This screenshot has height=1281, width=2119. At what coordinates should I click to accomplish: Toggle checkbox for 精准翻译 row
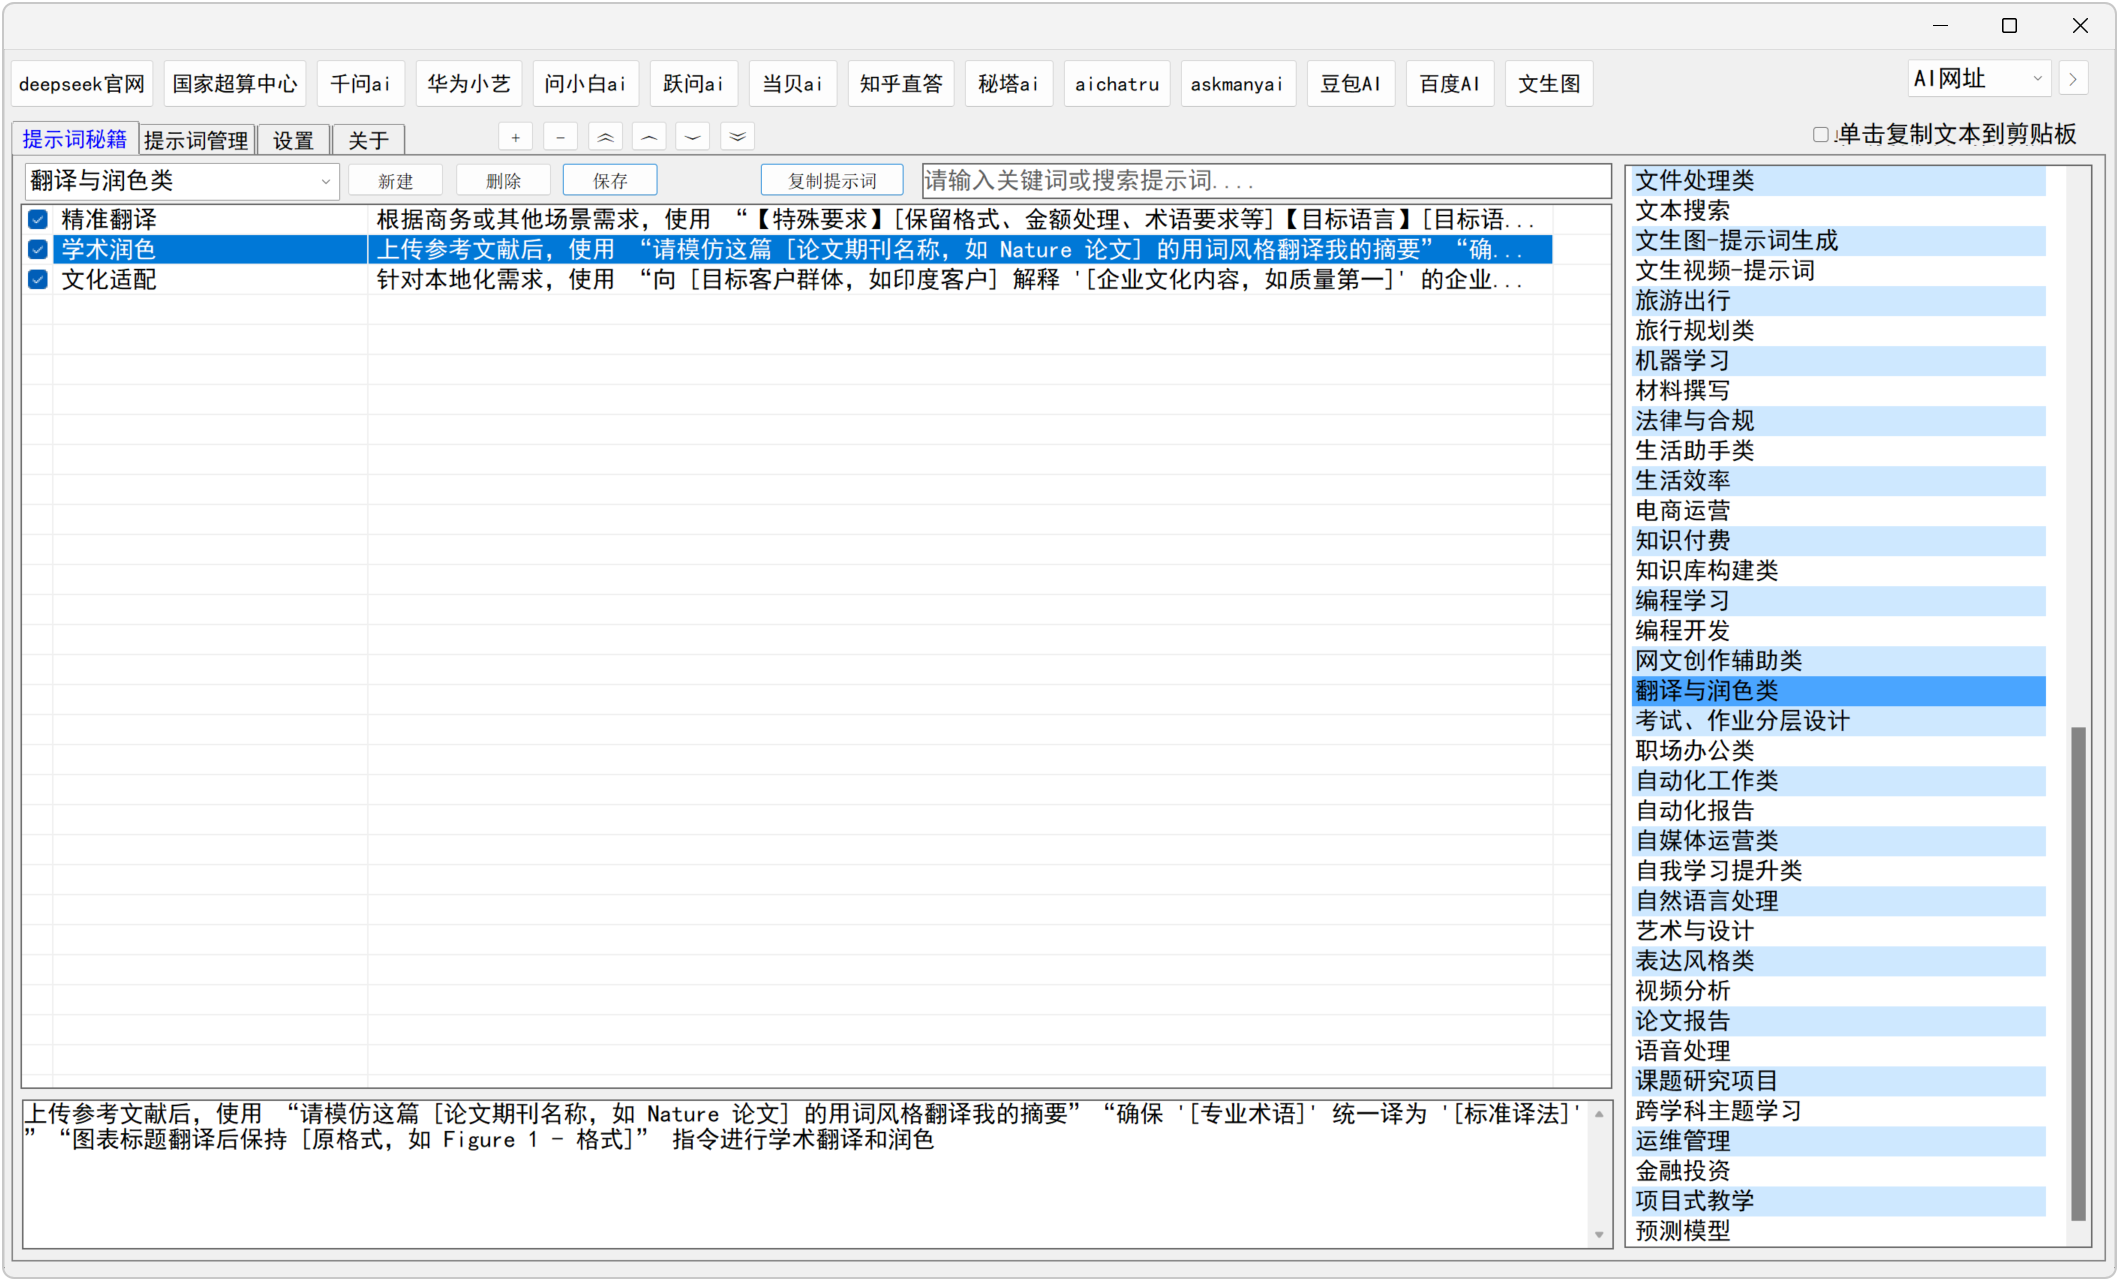pos(38,219)
